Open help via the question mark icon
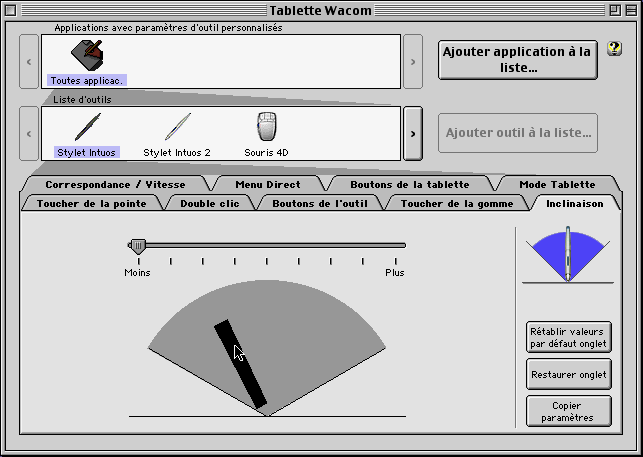 click(x=614, y=49)
